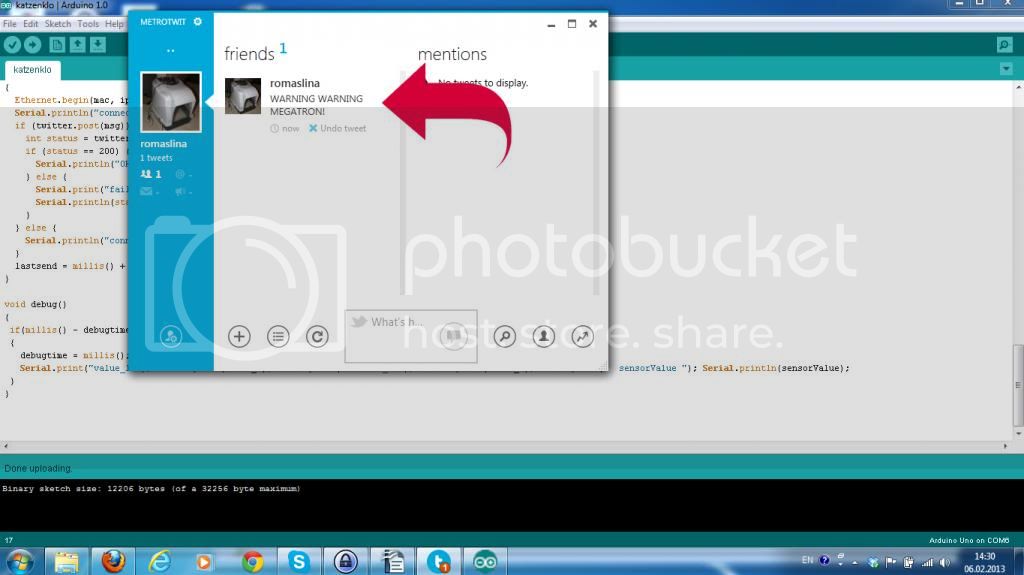Open the trends chart icon in MetroTwit
1024x575 pixels.
click(583, 337)
